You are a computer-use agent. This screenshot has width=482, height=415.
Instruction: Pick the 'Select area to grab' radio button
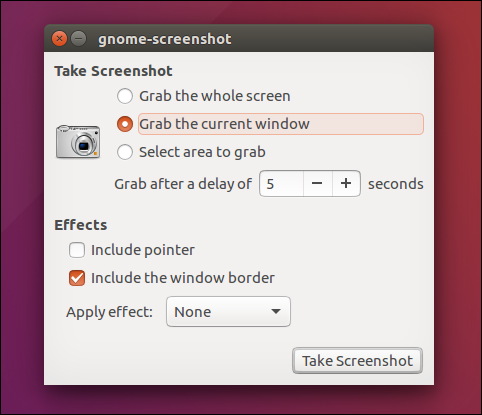coord(125,152)
